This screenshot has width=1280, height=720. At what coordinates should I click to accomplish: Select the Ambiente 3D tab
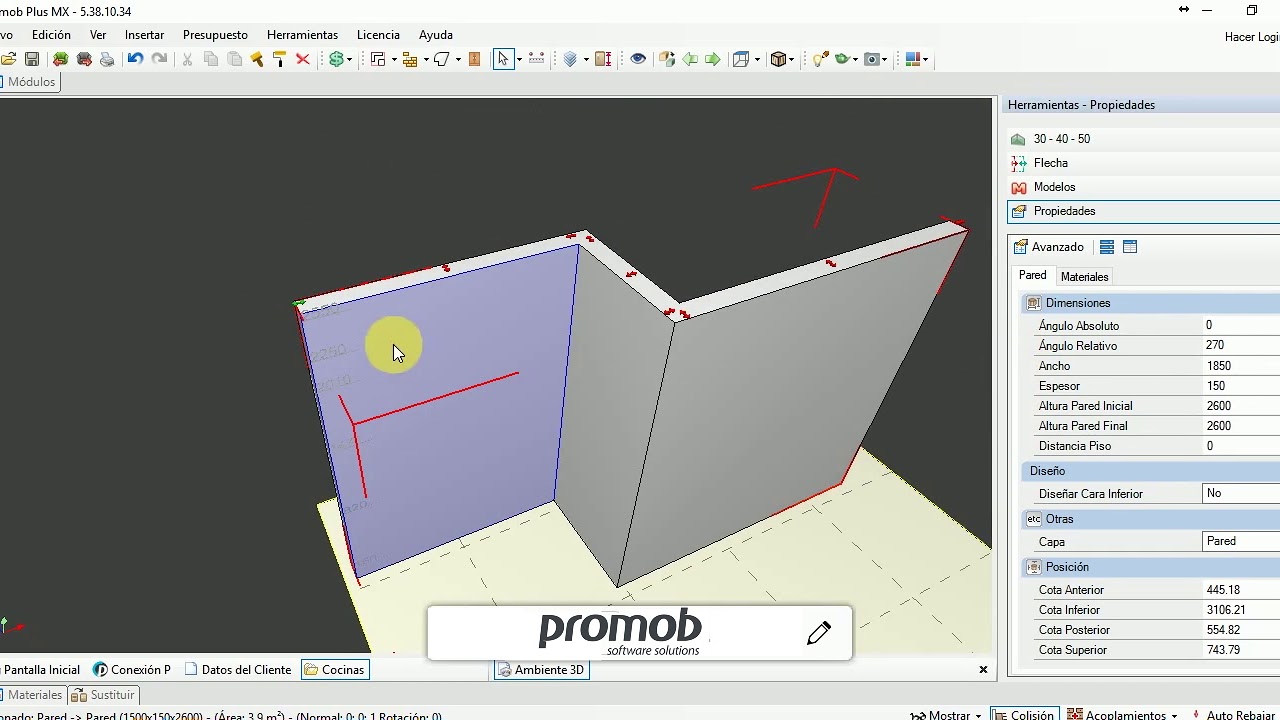(x=540, y=670)
